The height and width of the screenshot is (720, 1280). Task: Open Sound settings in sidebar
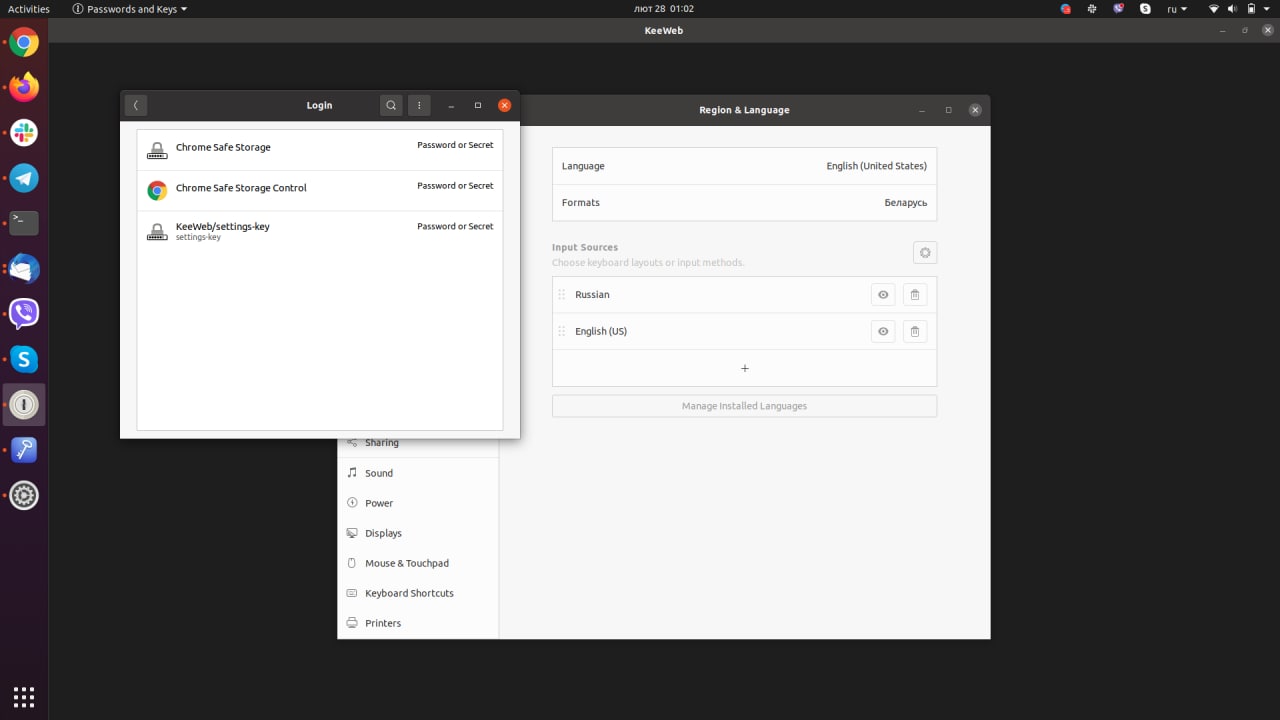coord(418,473)
